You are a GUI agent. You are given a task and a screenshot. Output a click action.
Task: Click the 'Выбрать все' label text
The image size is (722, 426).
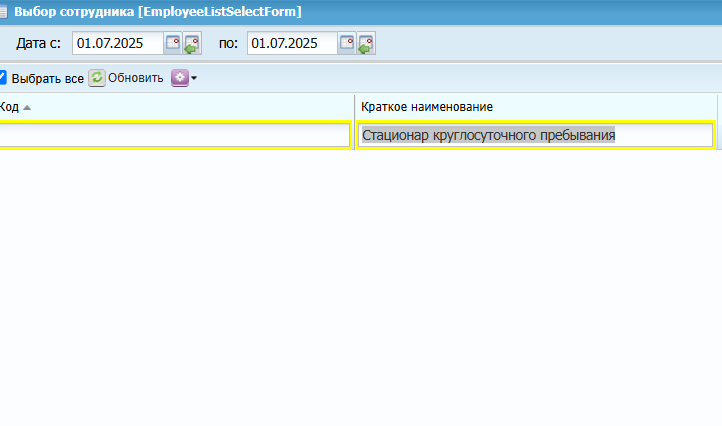pyautogui.click(x=47, y=79)
